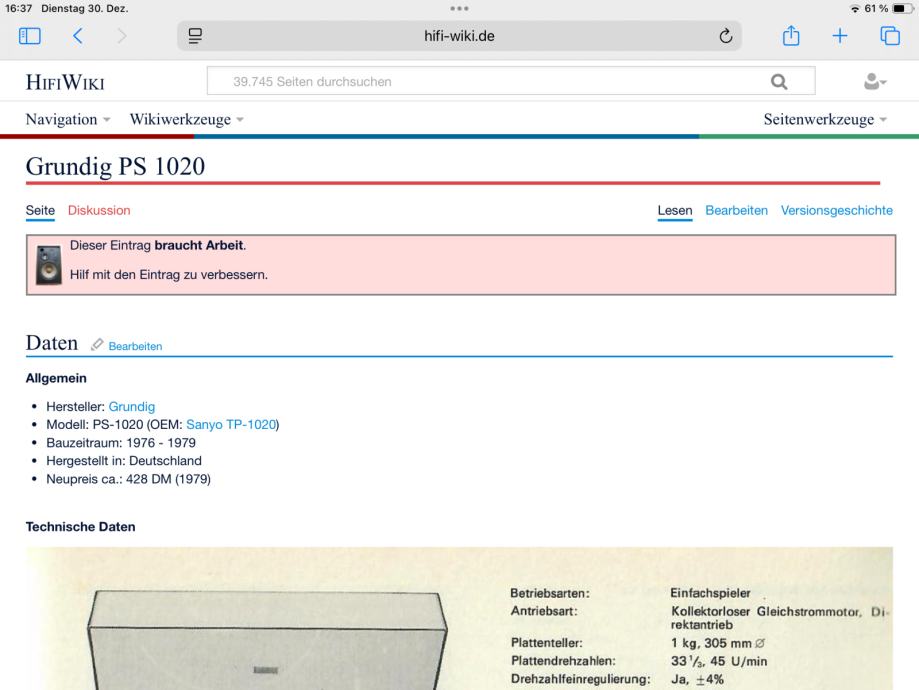
Task: Click the 'Hilf mit den Eintrag zu verbessern' text
Action: (x=169, y=274)
